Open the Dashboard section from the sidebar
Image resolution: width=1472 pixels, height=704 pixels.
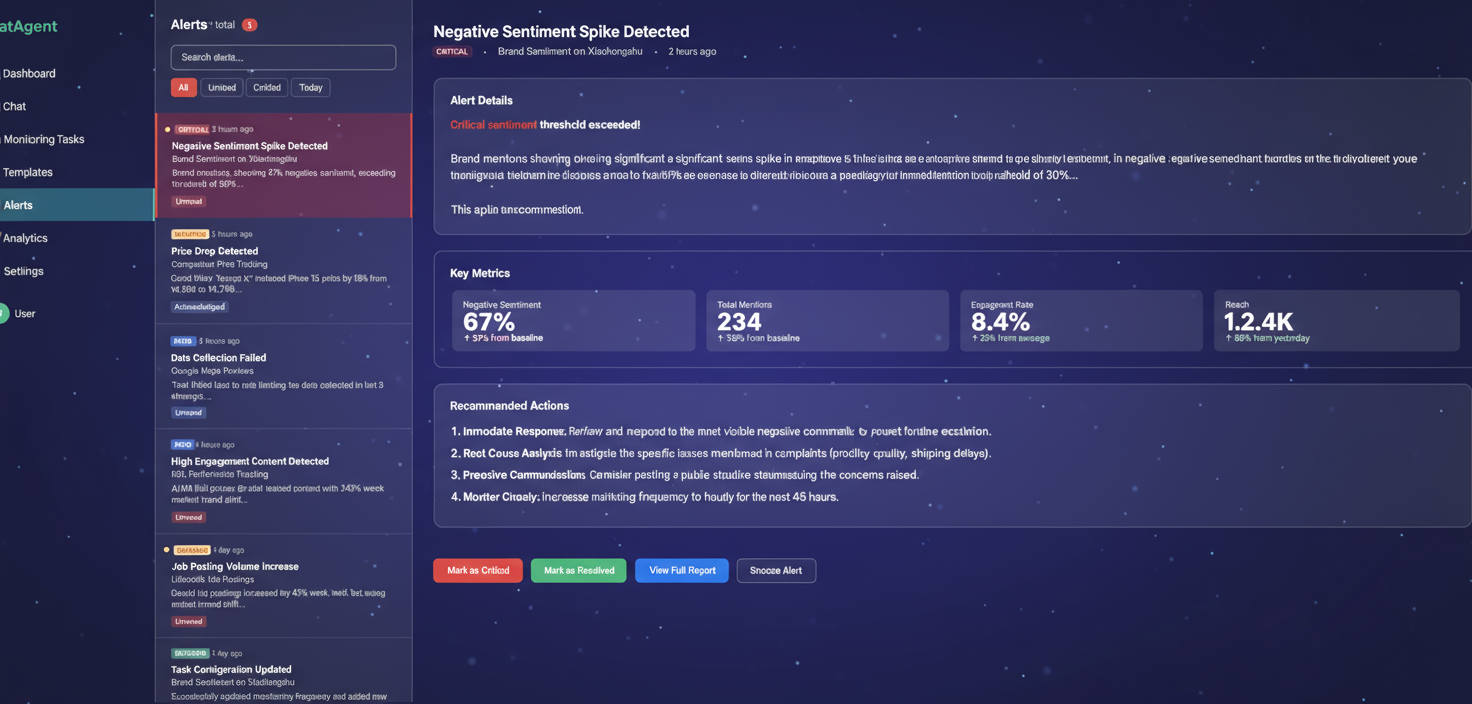coord(29,73)
